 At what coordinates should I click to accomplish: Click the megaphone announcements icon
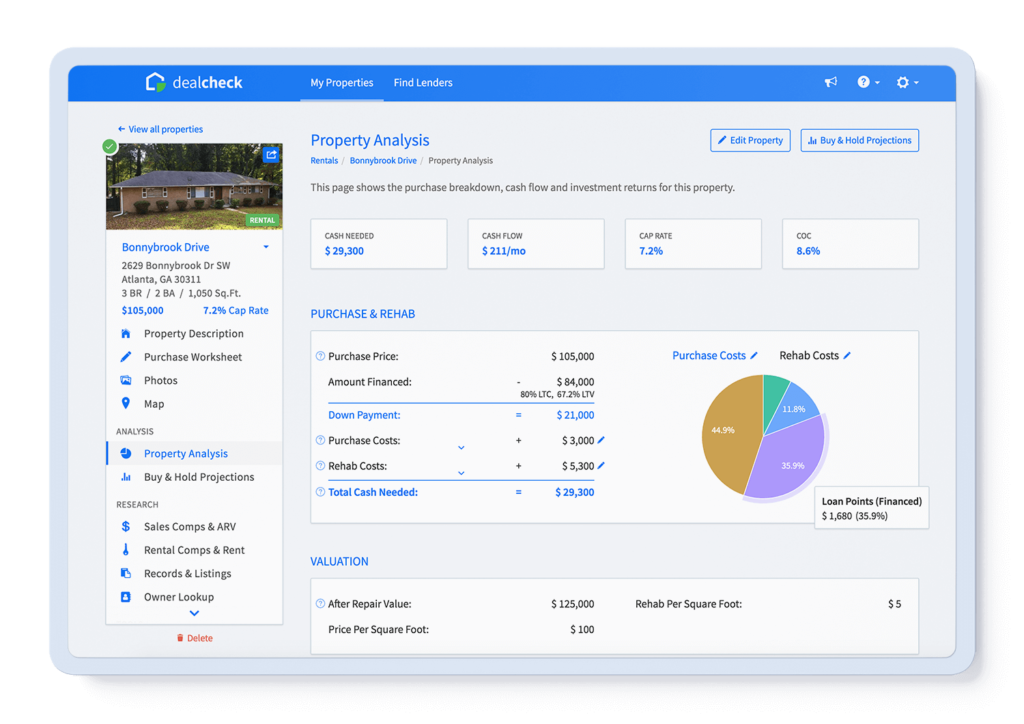pyautogui.click(x=831, y=82)
